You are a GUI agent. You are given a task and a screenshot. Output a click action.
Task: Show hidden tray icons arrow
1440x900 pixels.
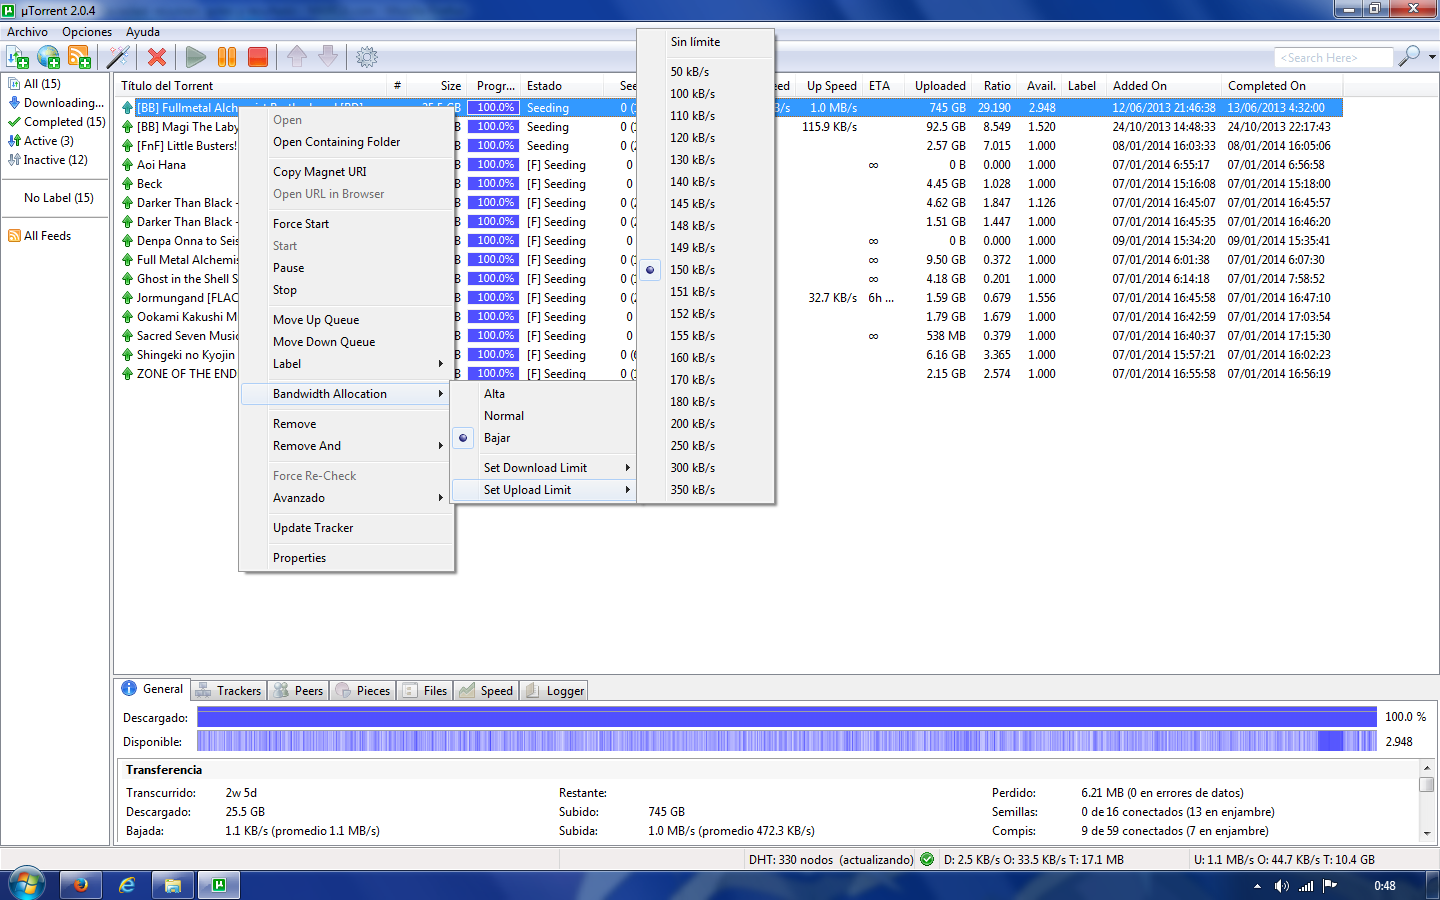(x=1257, y=886)
